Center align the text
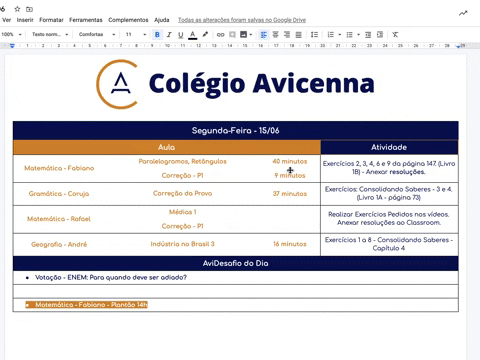Image resolution: width=480 pixels, height=360 pixels. click(275, 35)
